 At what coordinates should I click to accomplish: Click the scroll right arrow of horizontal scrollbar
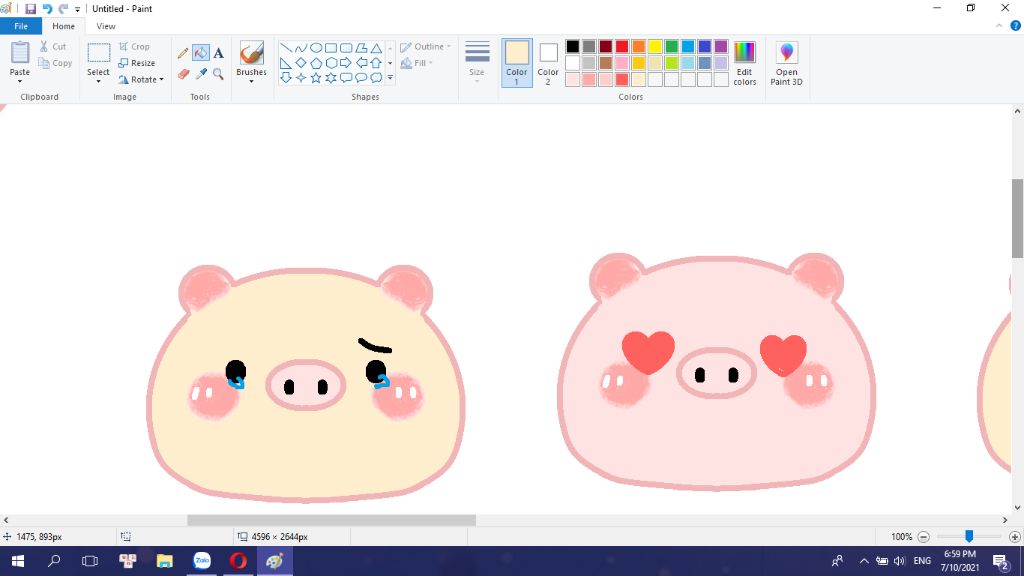click(1005, 520)
